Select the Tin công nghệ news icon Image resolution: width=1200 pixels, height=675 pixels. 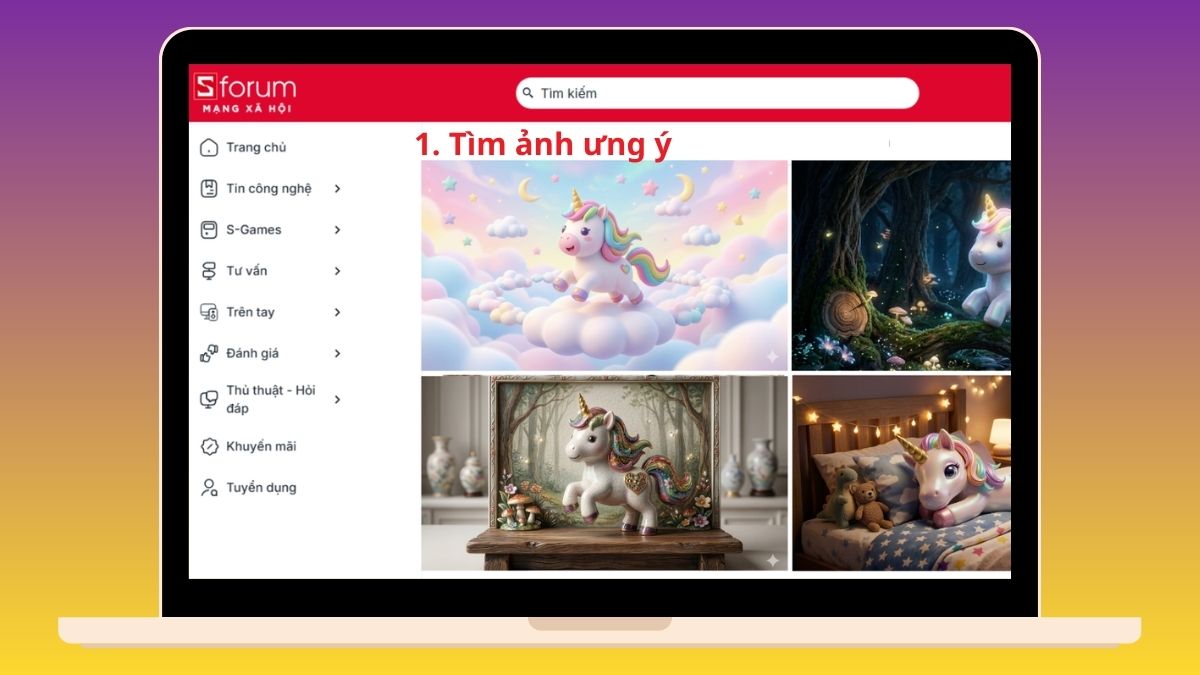207,188
